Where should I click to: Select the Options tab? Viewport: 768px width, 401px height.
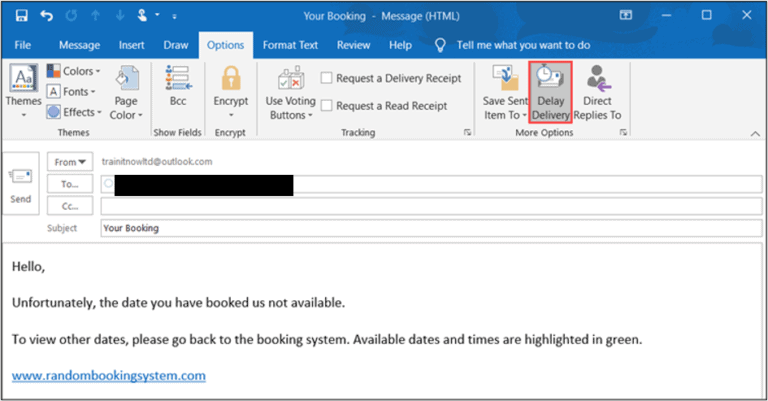[225, 45]
